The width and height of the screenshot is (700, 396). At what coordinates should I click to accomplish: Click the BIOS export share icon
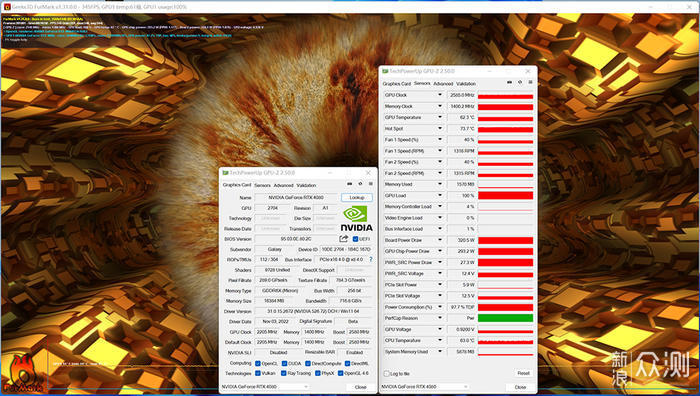343,239
